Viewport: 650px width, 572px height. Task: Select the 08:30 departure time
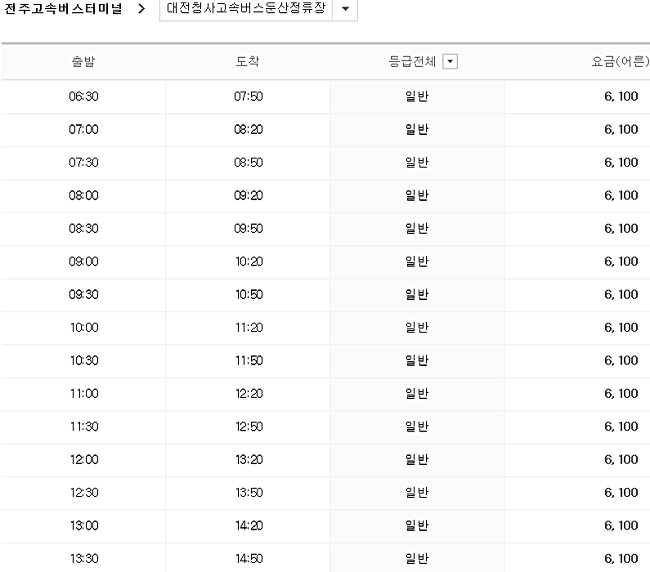pyautogui.click(x=83, y=228)
